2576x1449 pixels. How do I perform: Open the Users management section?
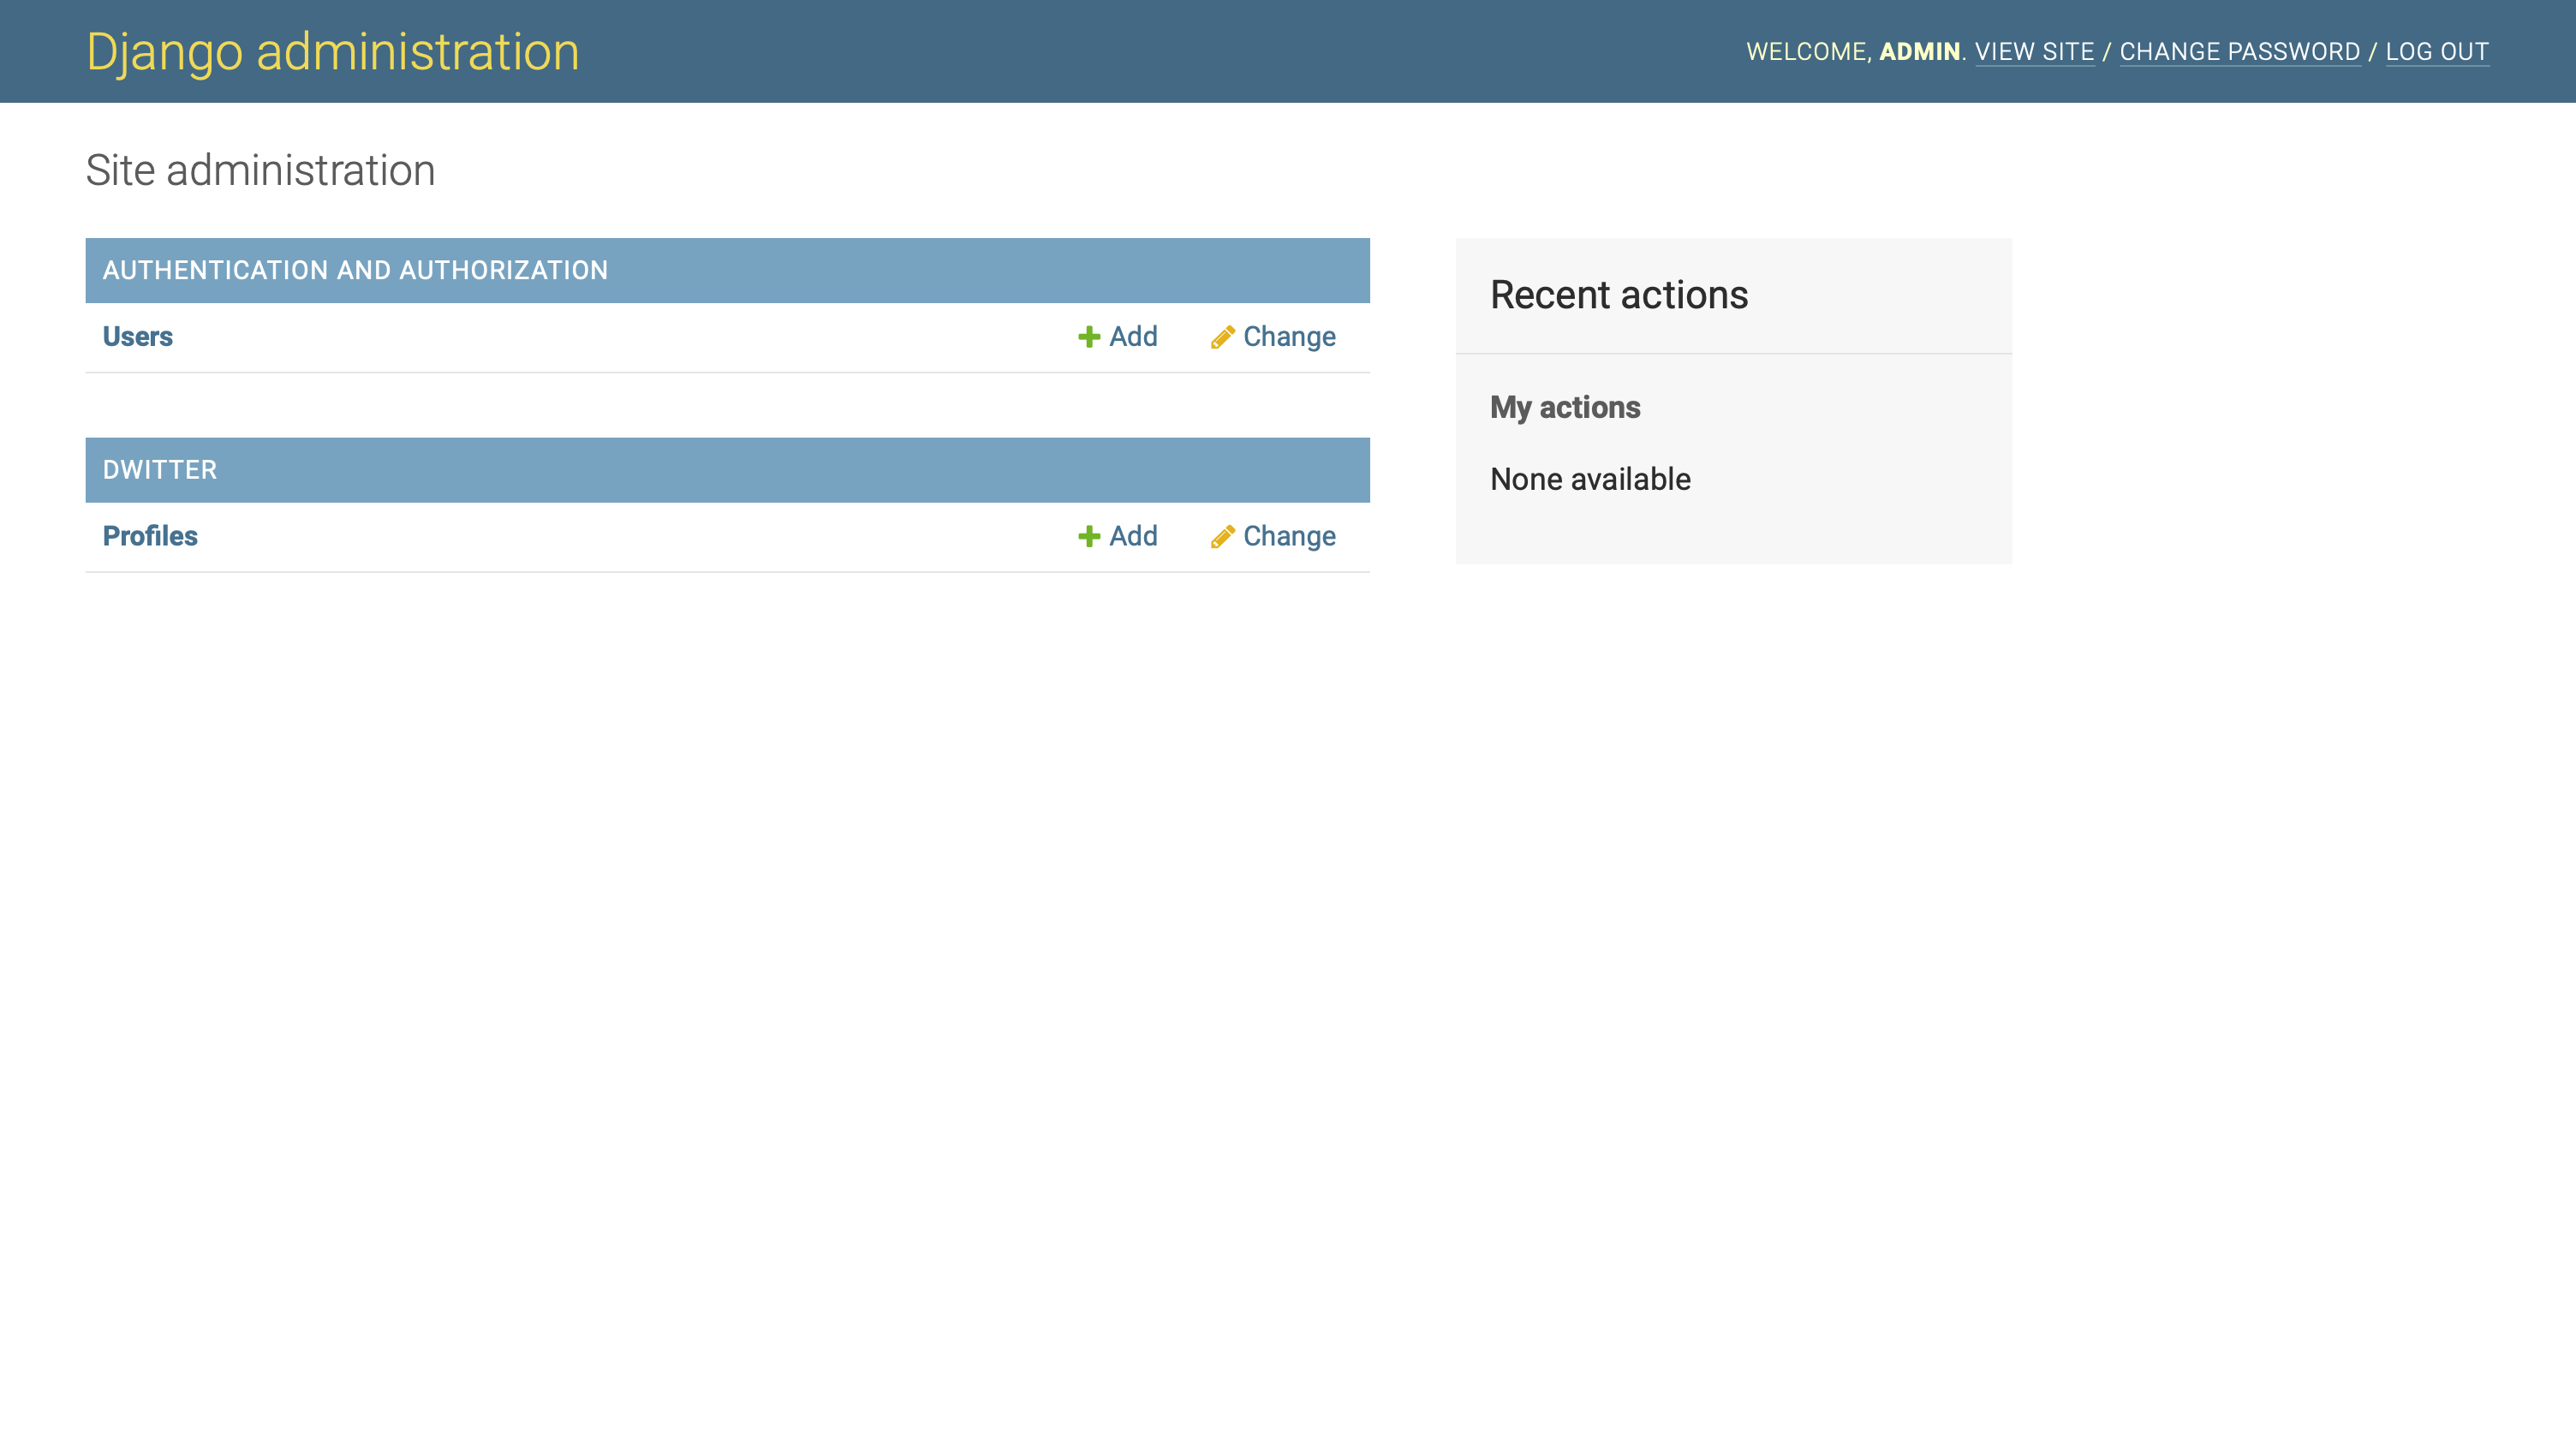pyautogui.click(x=138, y=337)
